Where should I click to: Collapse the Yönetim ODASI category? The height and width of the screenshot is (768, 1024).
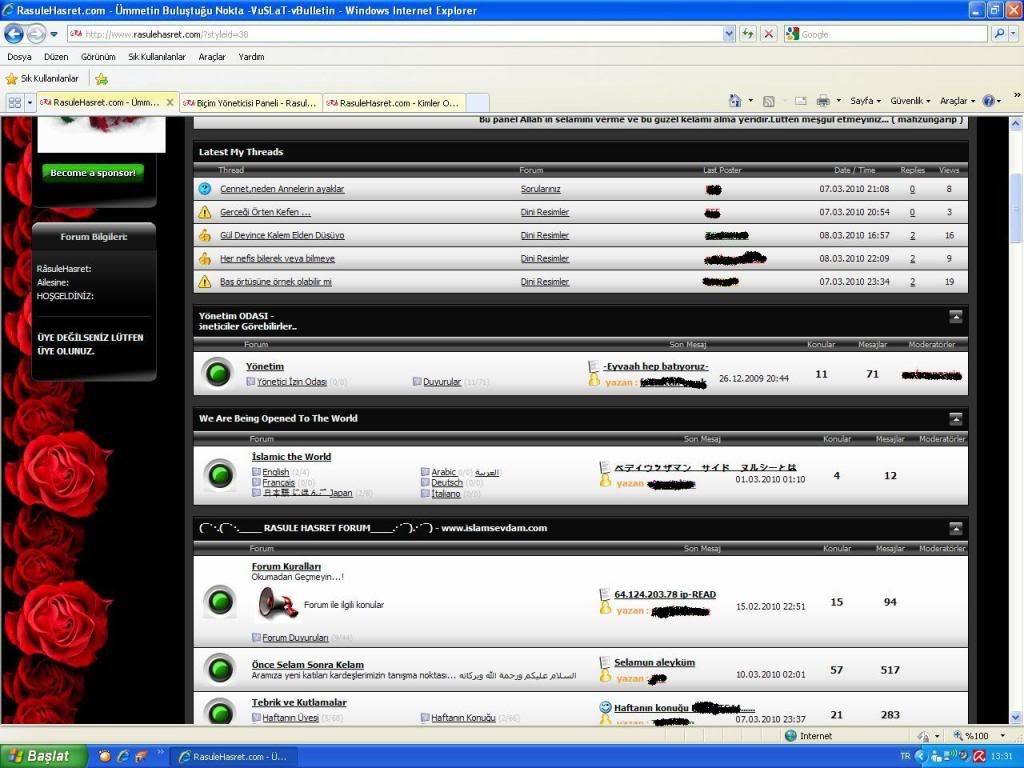(955, 317)
